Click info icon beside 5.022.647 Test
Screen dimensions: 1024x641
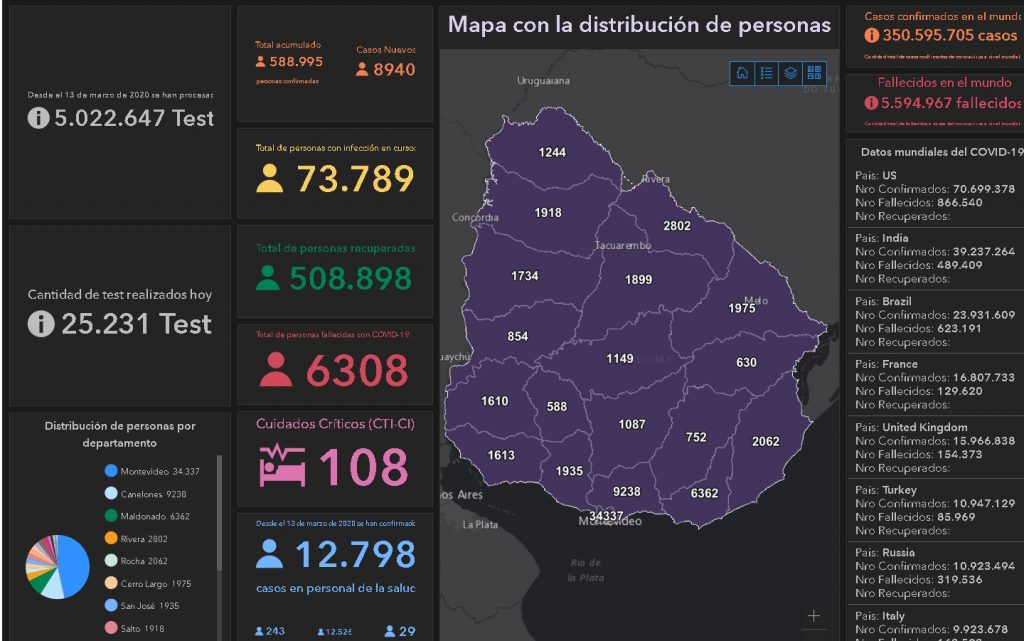(x=38, y=117)
